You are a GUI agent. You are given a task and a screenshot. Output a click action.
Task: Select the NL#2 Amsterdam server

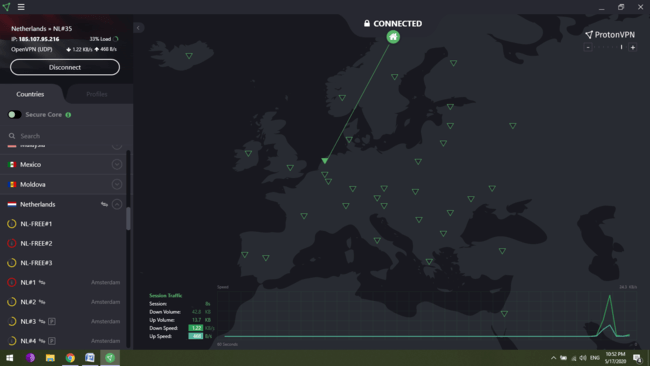pos(63,302)
